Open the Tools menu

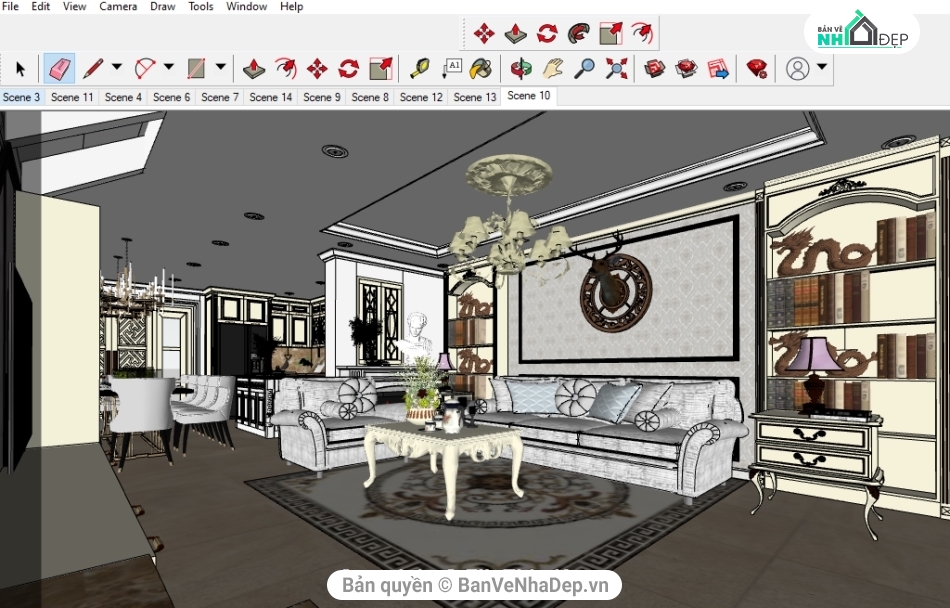tap(201, 7)
